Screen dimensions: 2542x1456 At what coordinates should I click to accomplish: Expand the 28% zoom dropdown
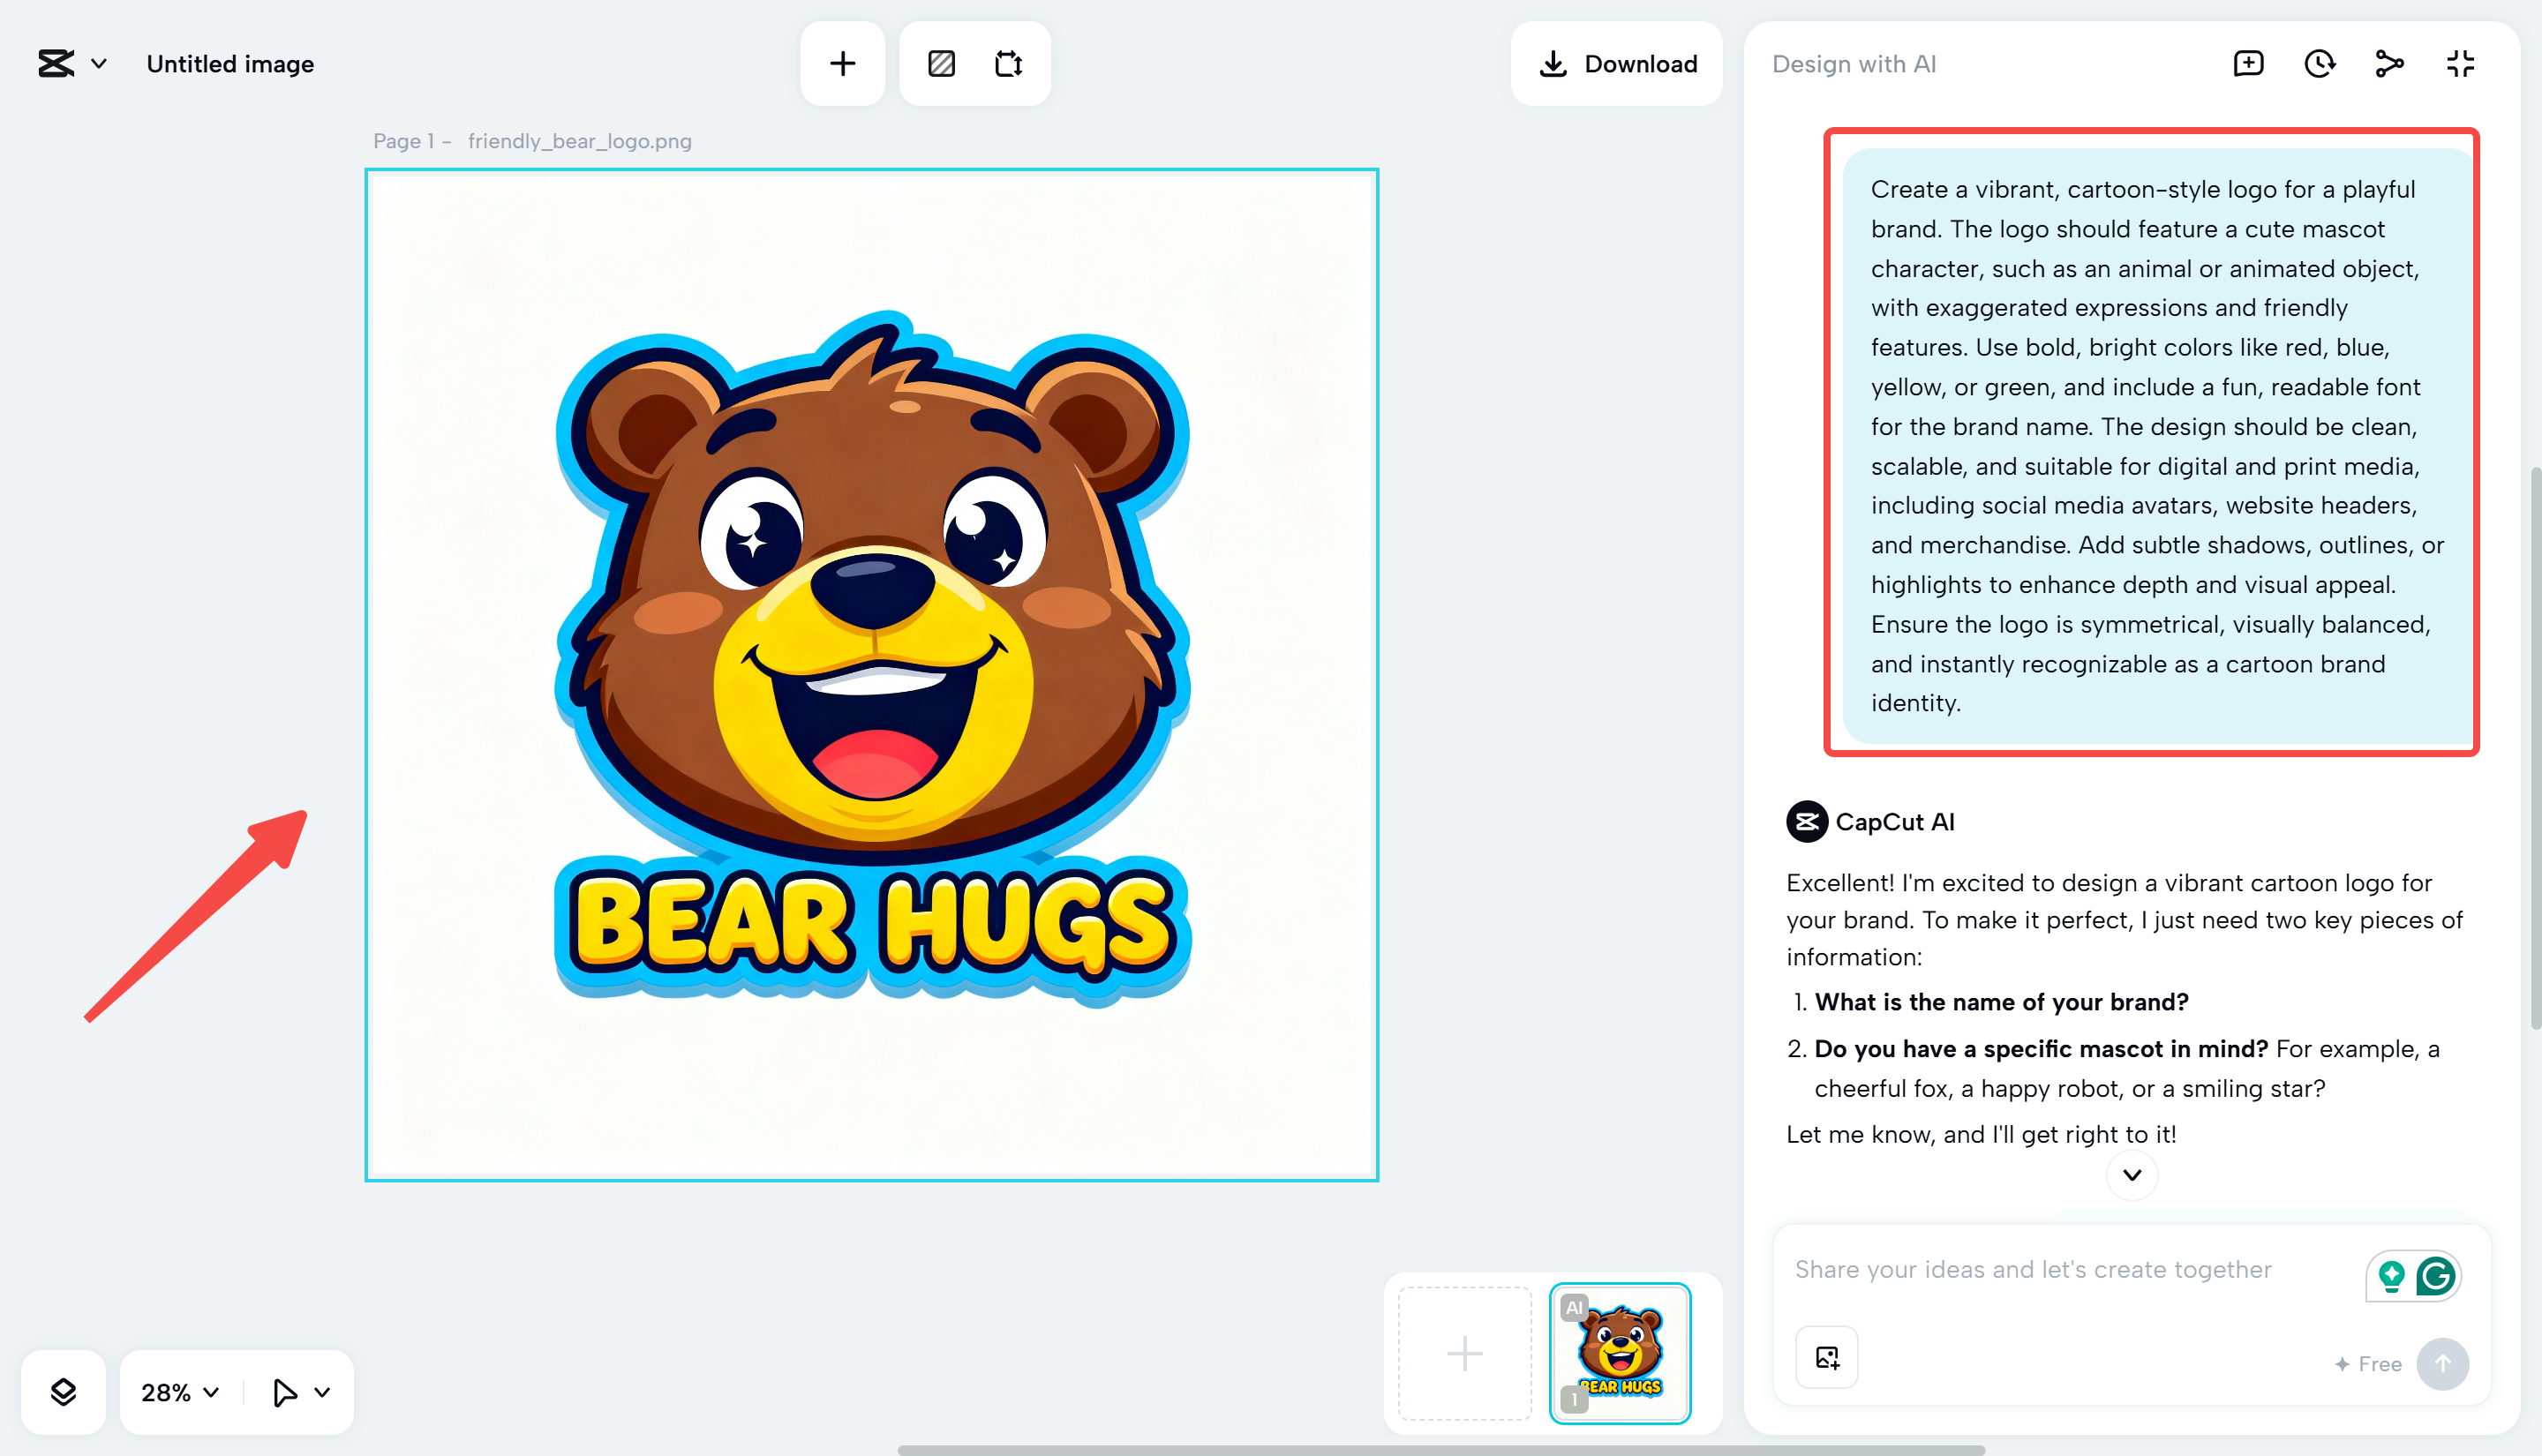[180, 1392]
